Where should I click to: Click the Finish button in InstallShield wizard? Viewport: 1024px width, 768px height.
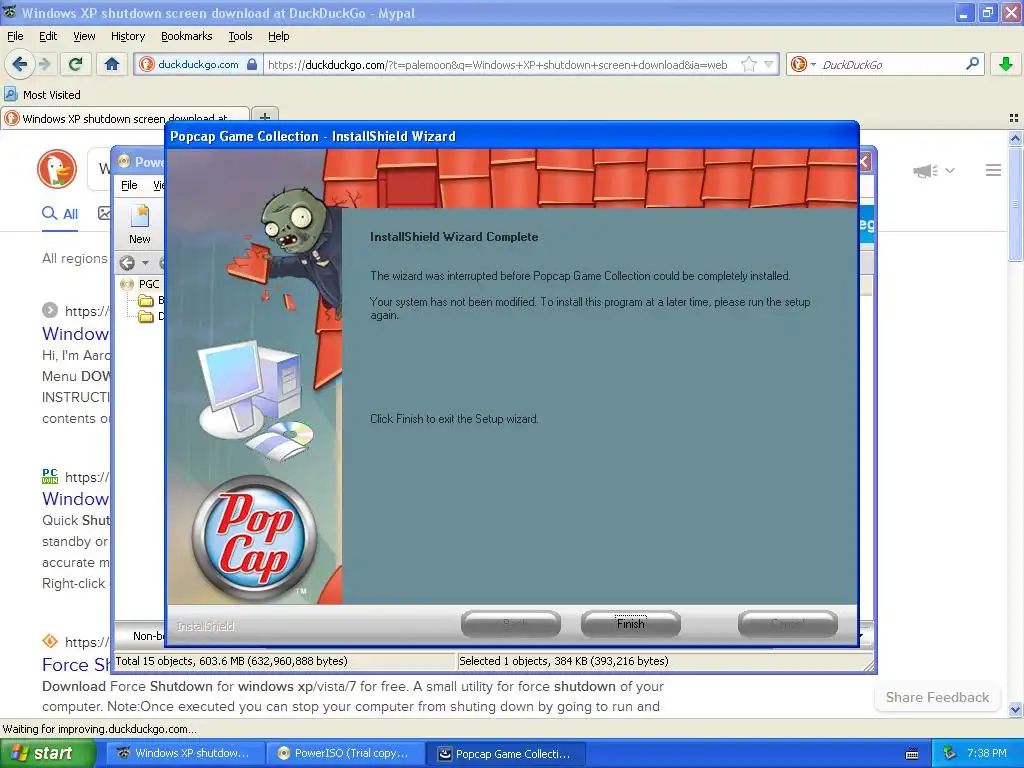[x=630, y=624]
